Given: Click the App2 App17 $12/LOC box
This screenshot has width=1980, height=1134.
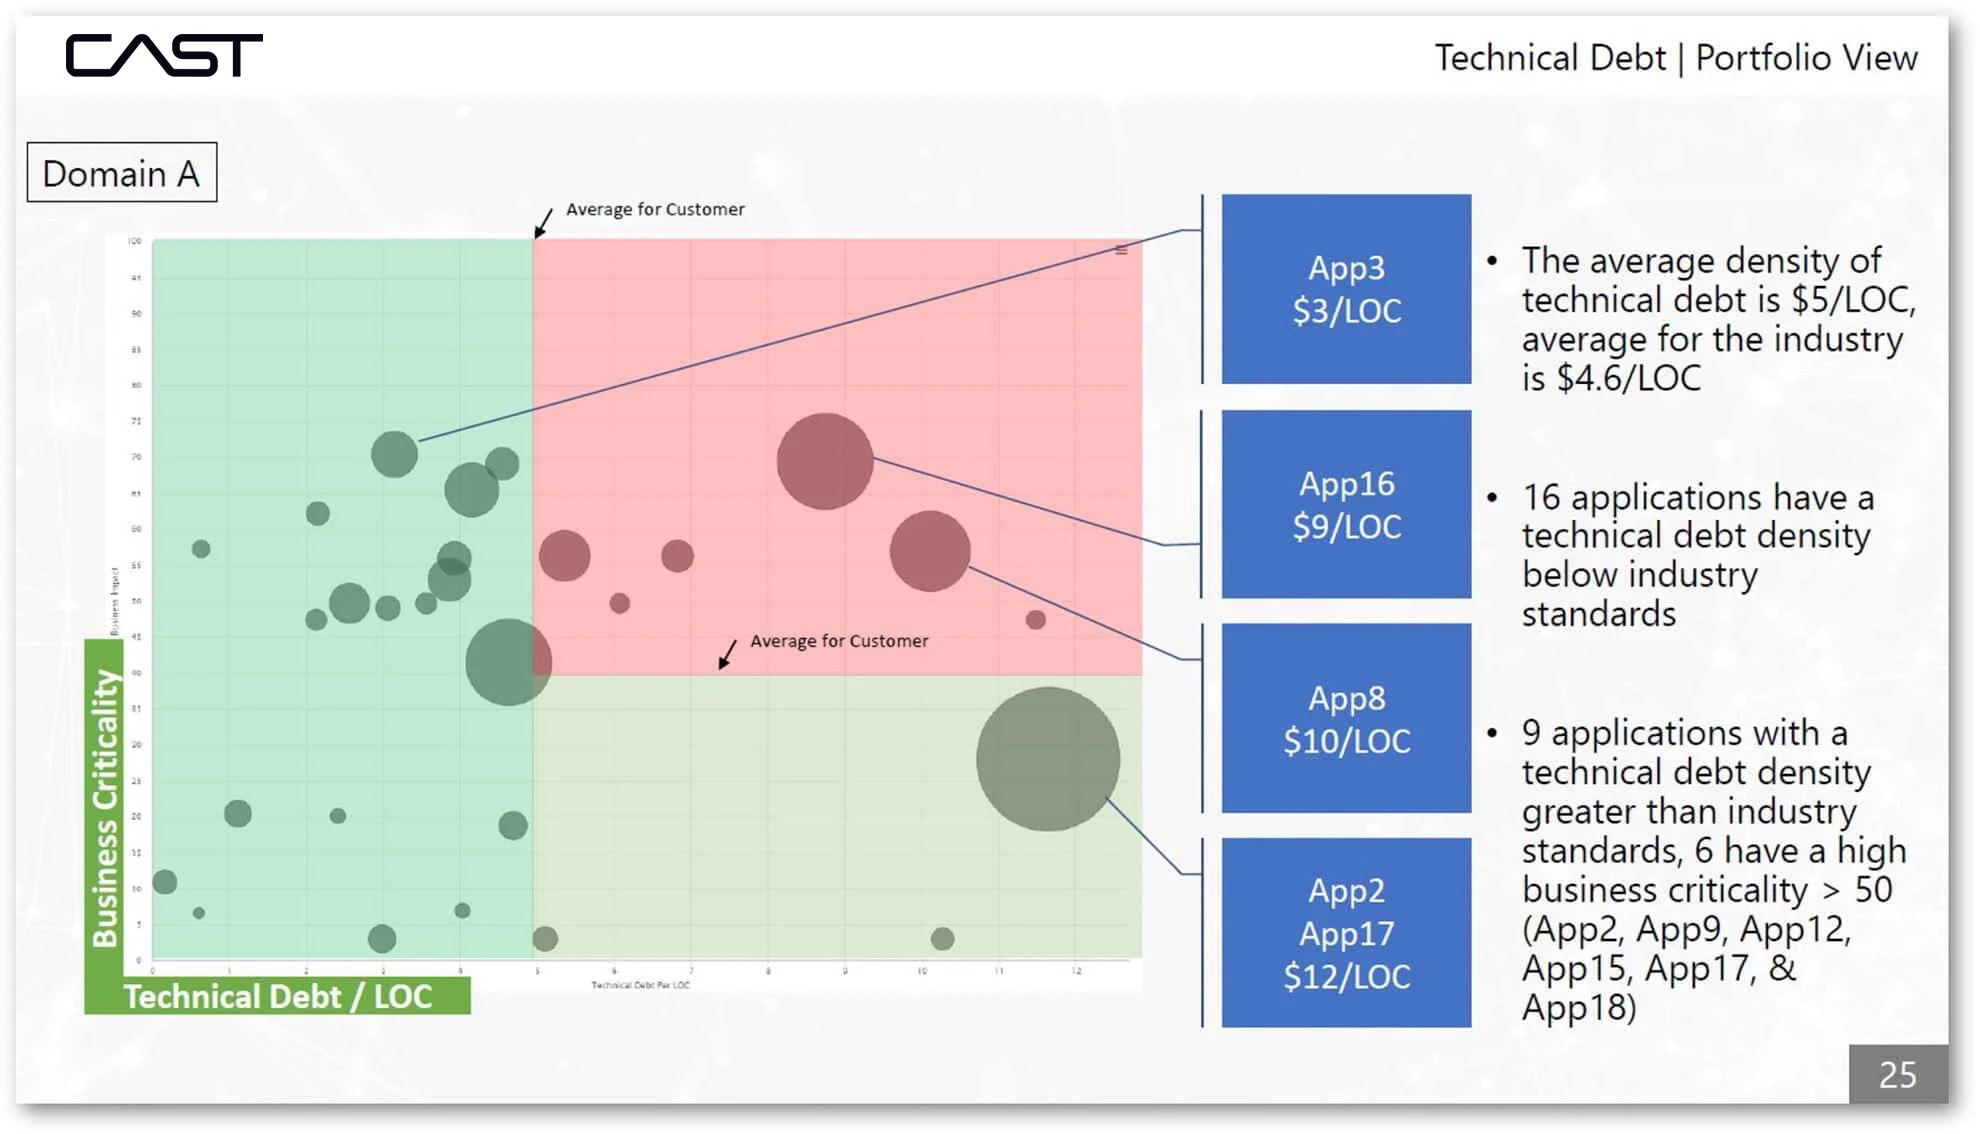Looking at the screenshot, I should pyautogui.click(x=1346, y=932).
